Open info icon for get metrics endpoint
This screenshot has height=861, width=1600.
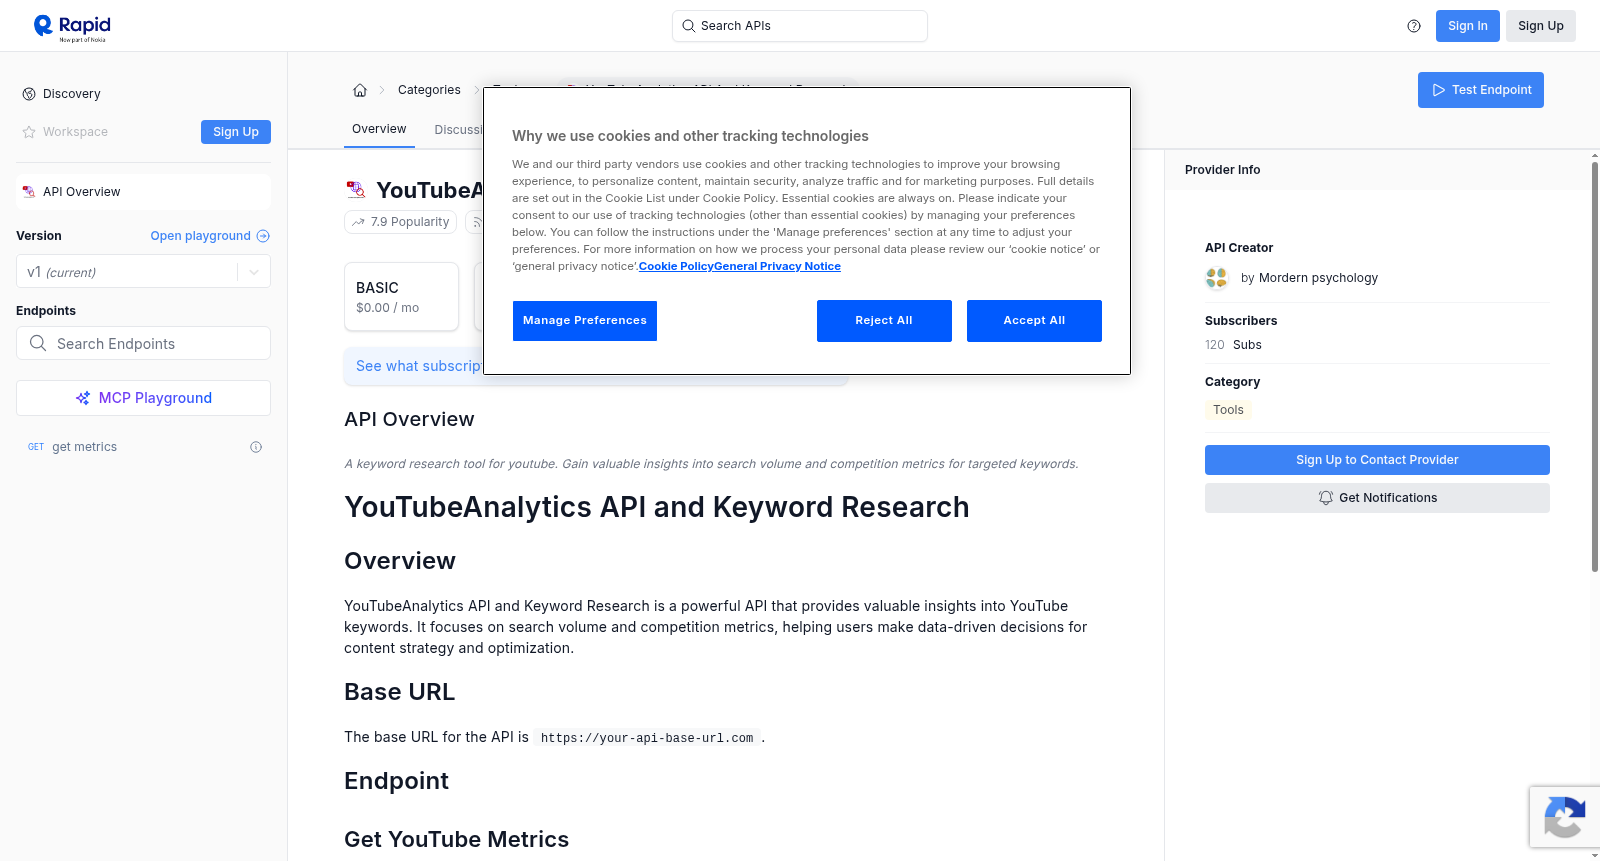(256, 447)
